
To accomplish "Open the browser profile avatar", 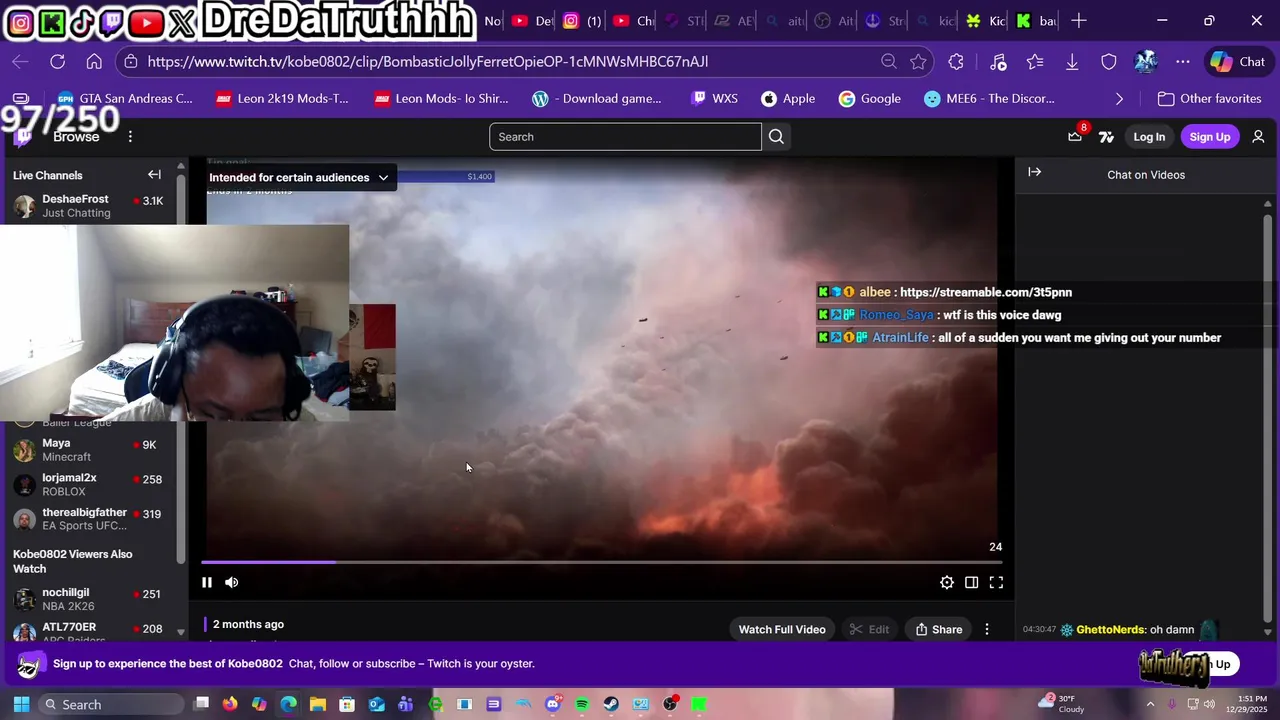I will point(1146,62).
